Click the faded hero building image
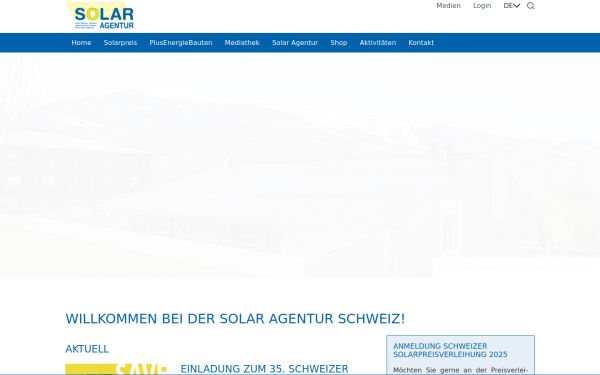600x375 pixels. tap(300, 165)
